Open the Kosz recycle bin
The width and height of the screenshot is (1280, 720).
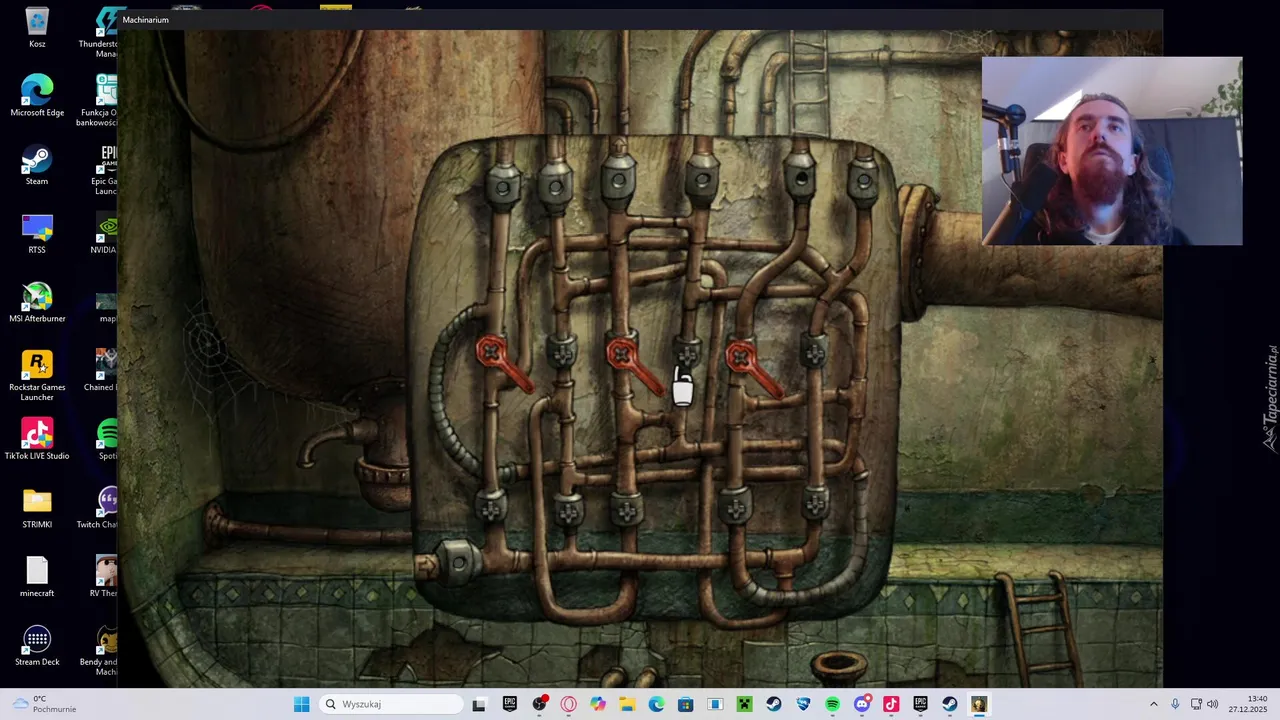(37, 27)
